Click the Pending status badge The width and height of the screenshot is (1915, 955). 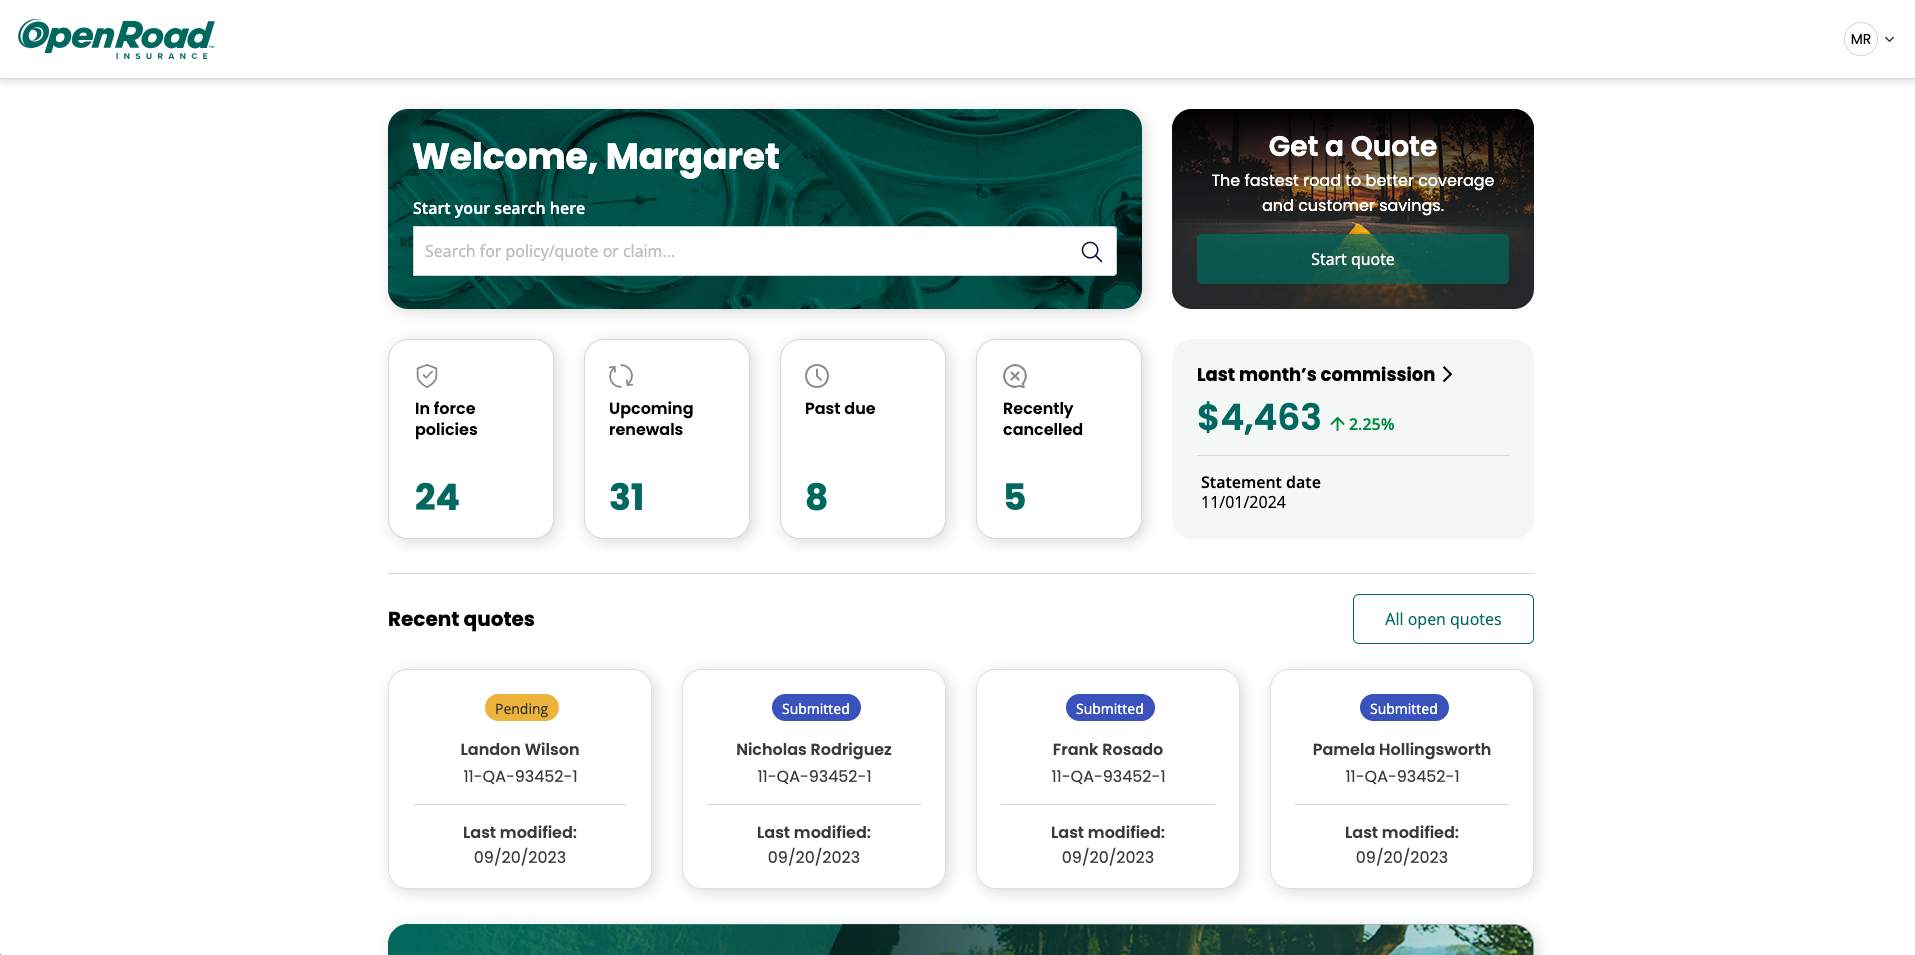click(x=521, y=708)
